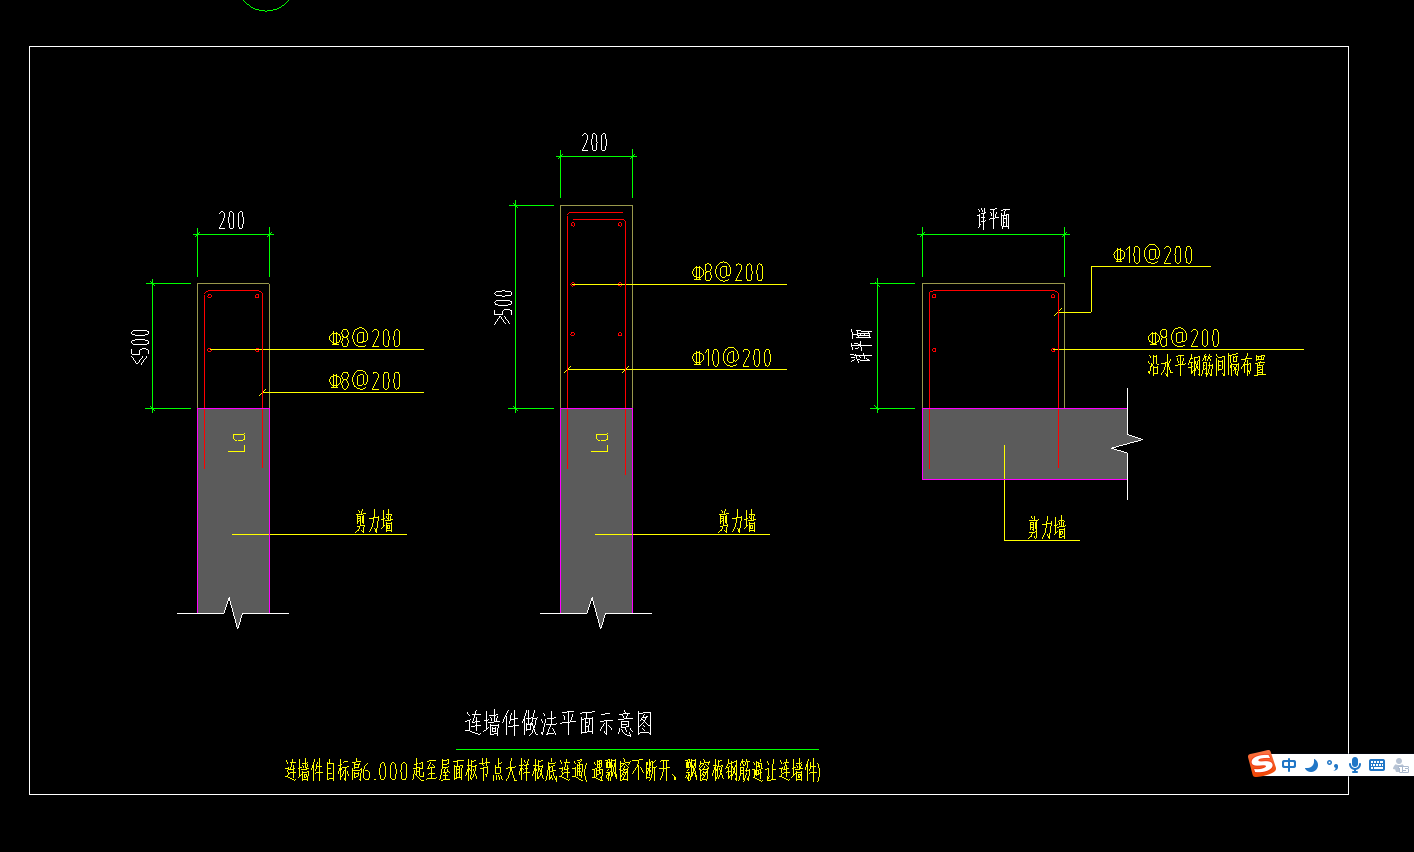Select the La text in middle wall detail
Screen dimensions: 1414x852
[600, 443]
